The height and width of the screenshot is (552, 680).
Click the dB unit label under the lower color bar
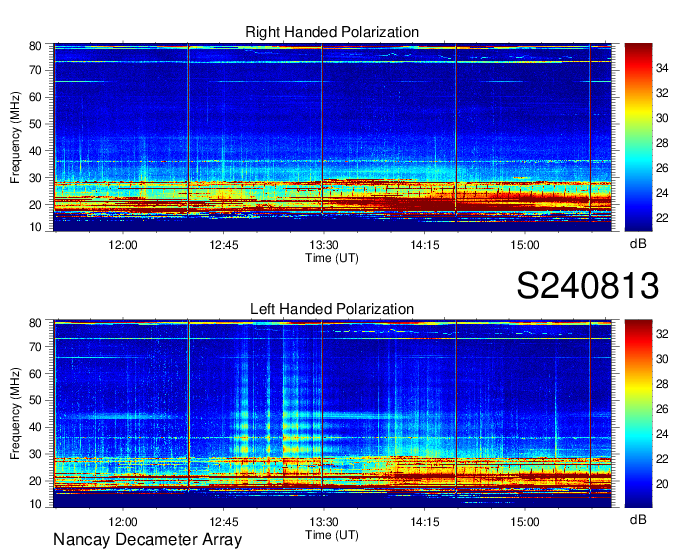click(x=638, y=519)
